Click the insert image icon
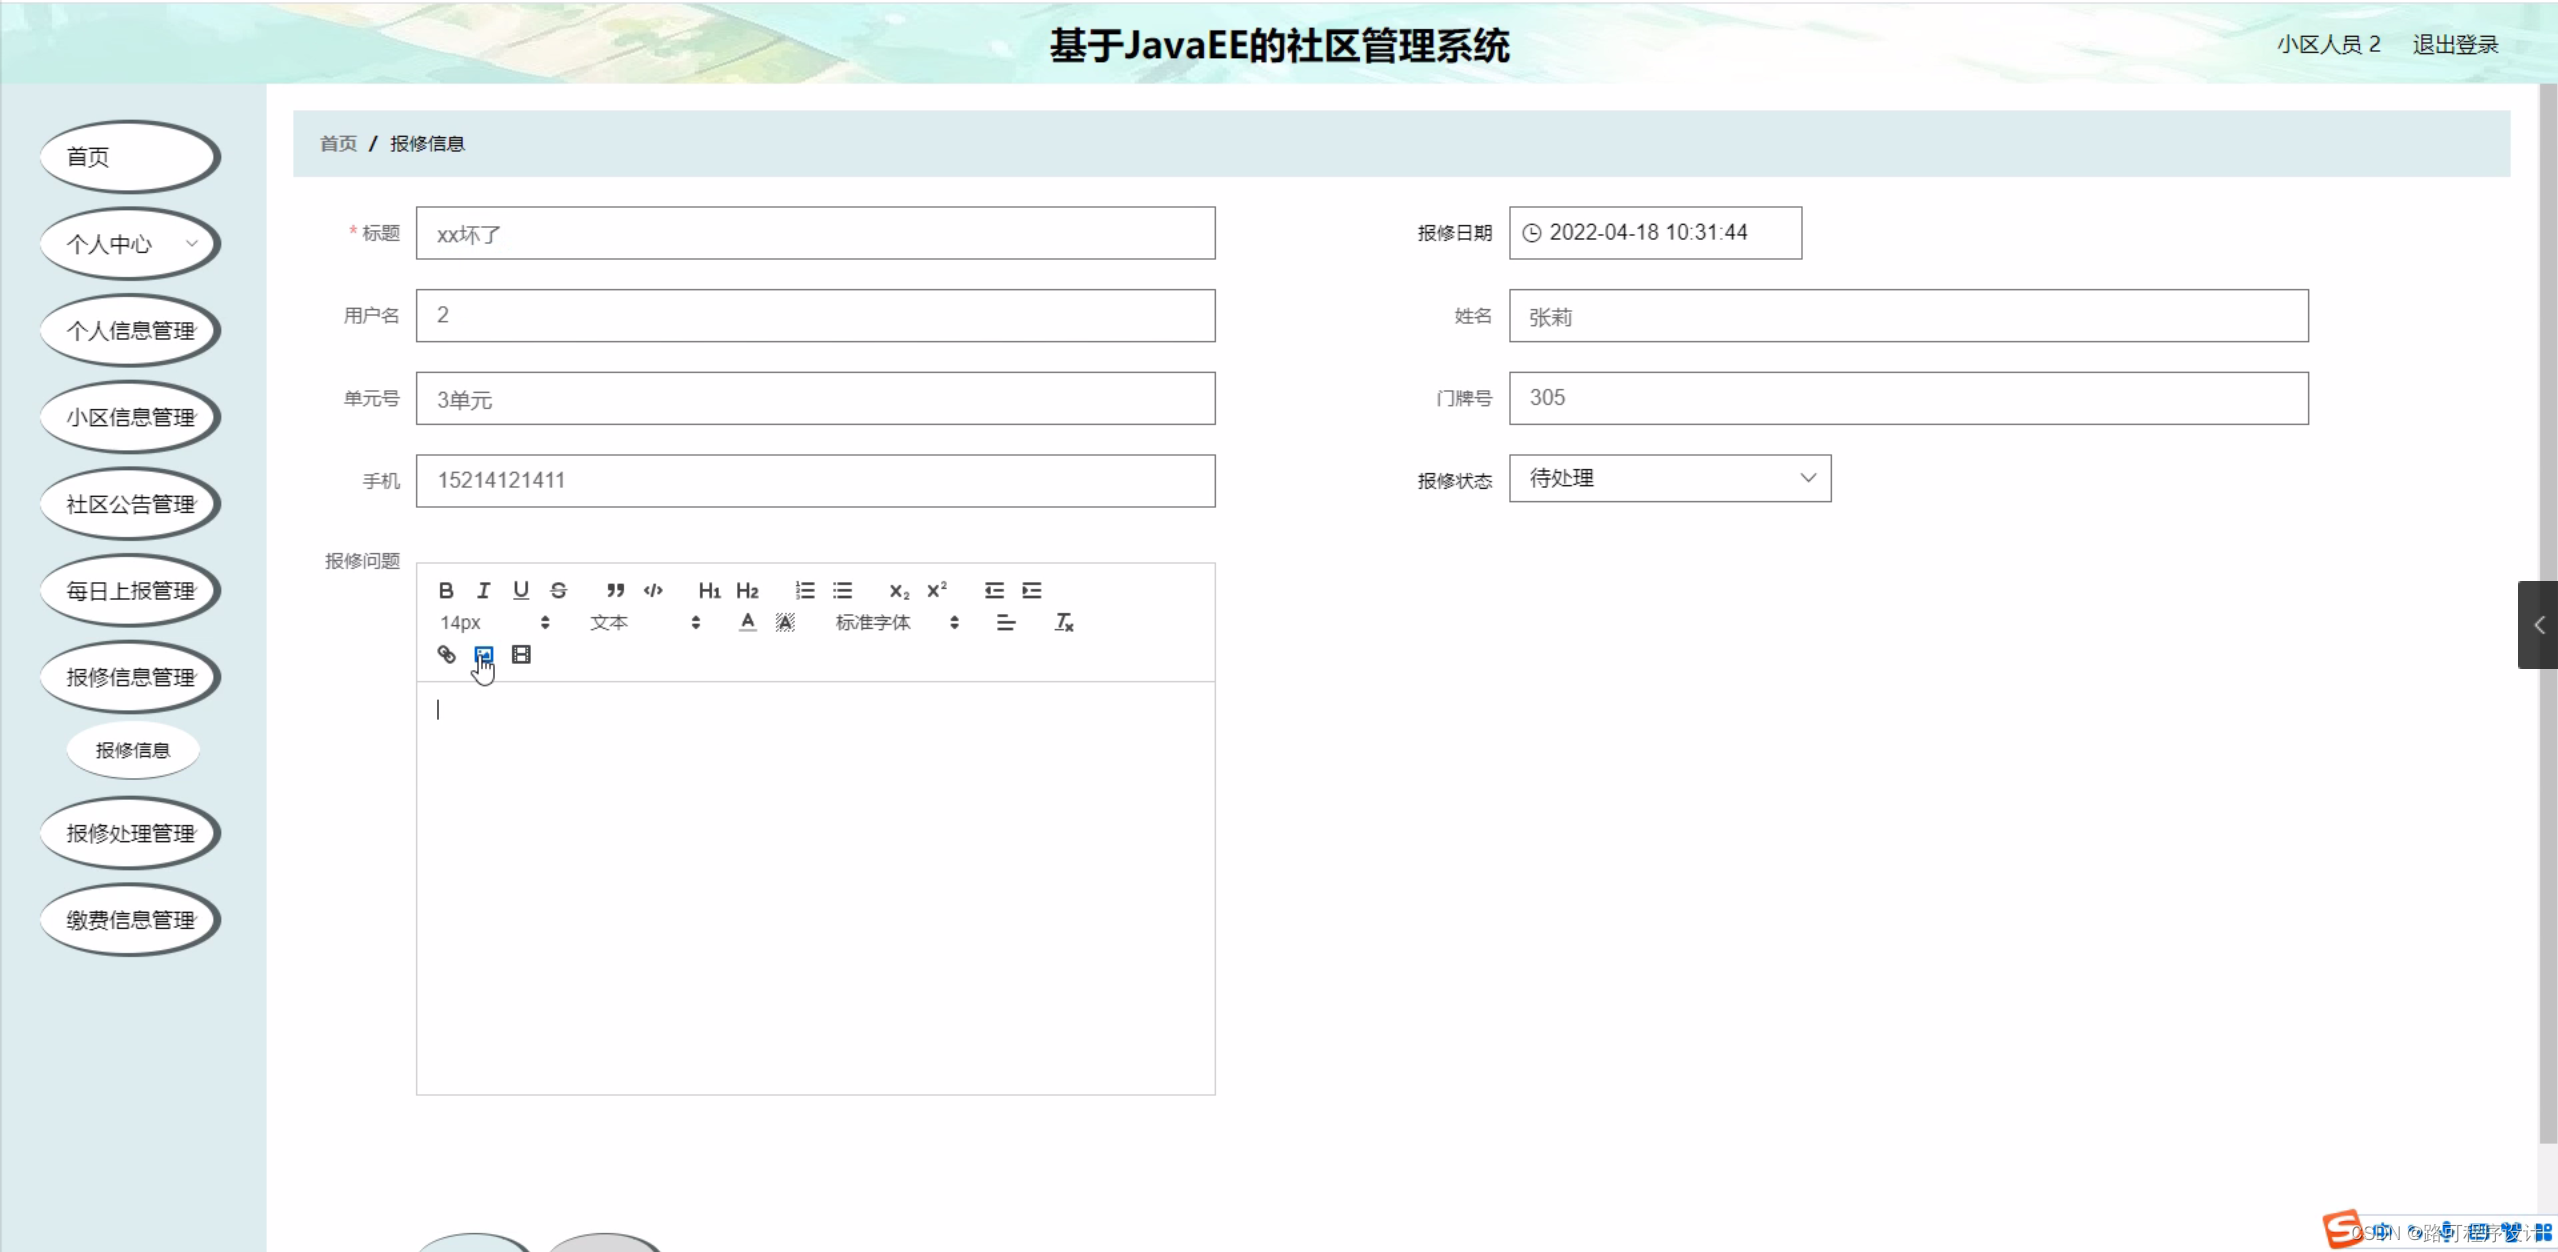The width and height of the screenshot is (2558, 1252). [x=483, y=654]
